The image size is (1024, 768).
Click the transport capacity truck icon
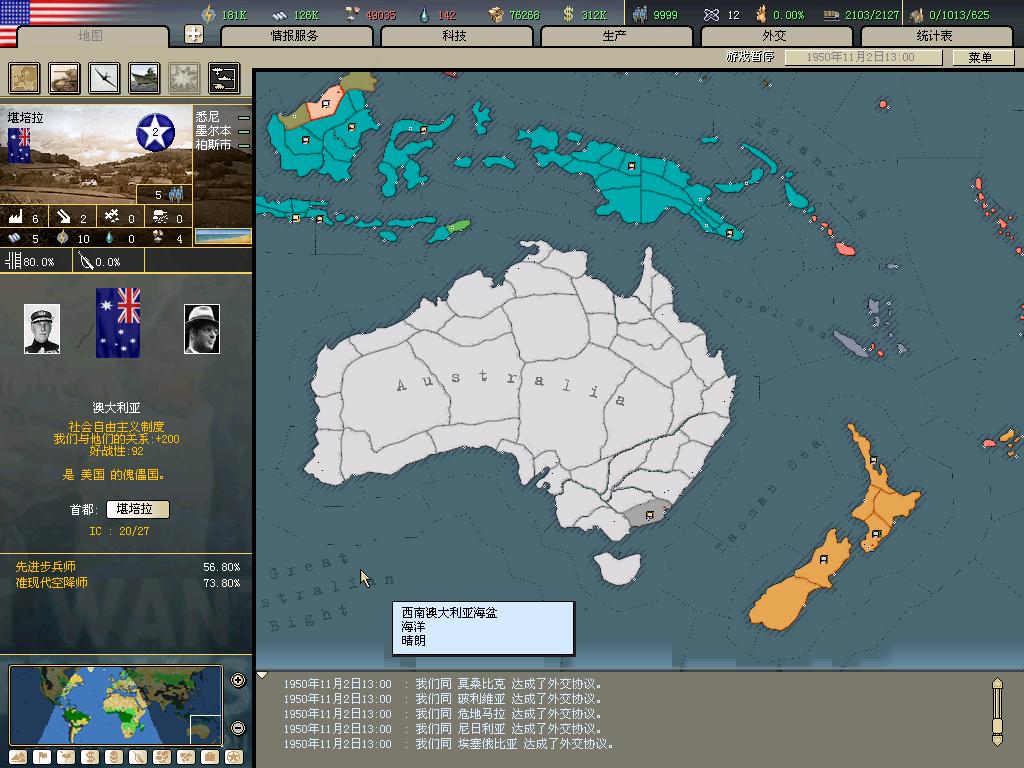click(831, 14)
